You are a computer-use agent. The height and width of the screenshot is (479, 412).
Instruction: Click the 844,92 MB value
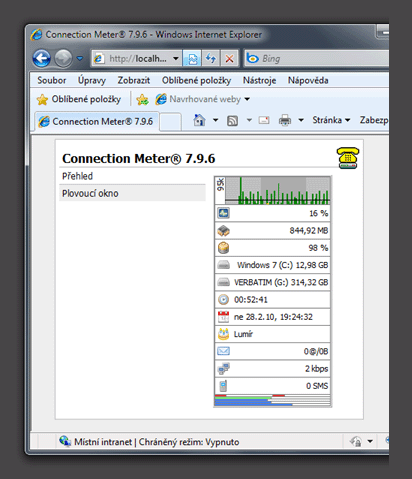point(309,231)
